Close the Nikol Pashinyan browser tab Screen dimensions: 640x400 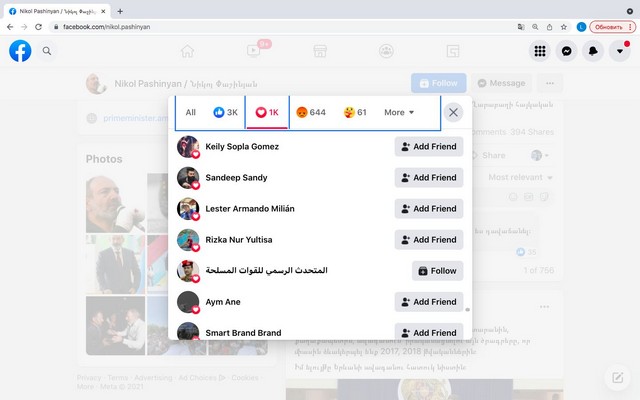tap(103, 11)
